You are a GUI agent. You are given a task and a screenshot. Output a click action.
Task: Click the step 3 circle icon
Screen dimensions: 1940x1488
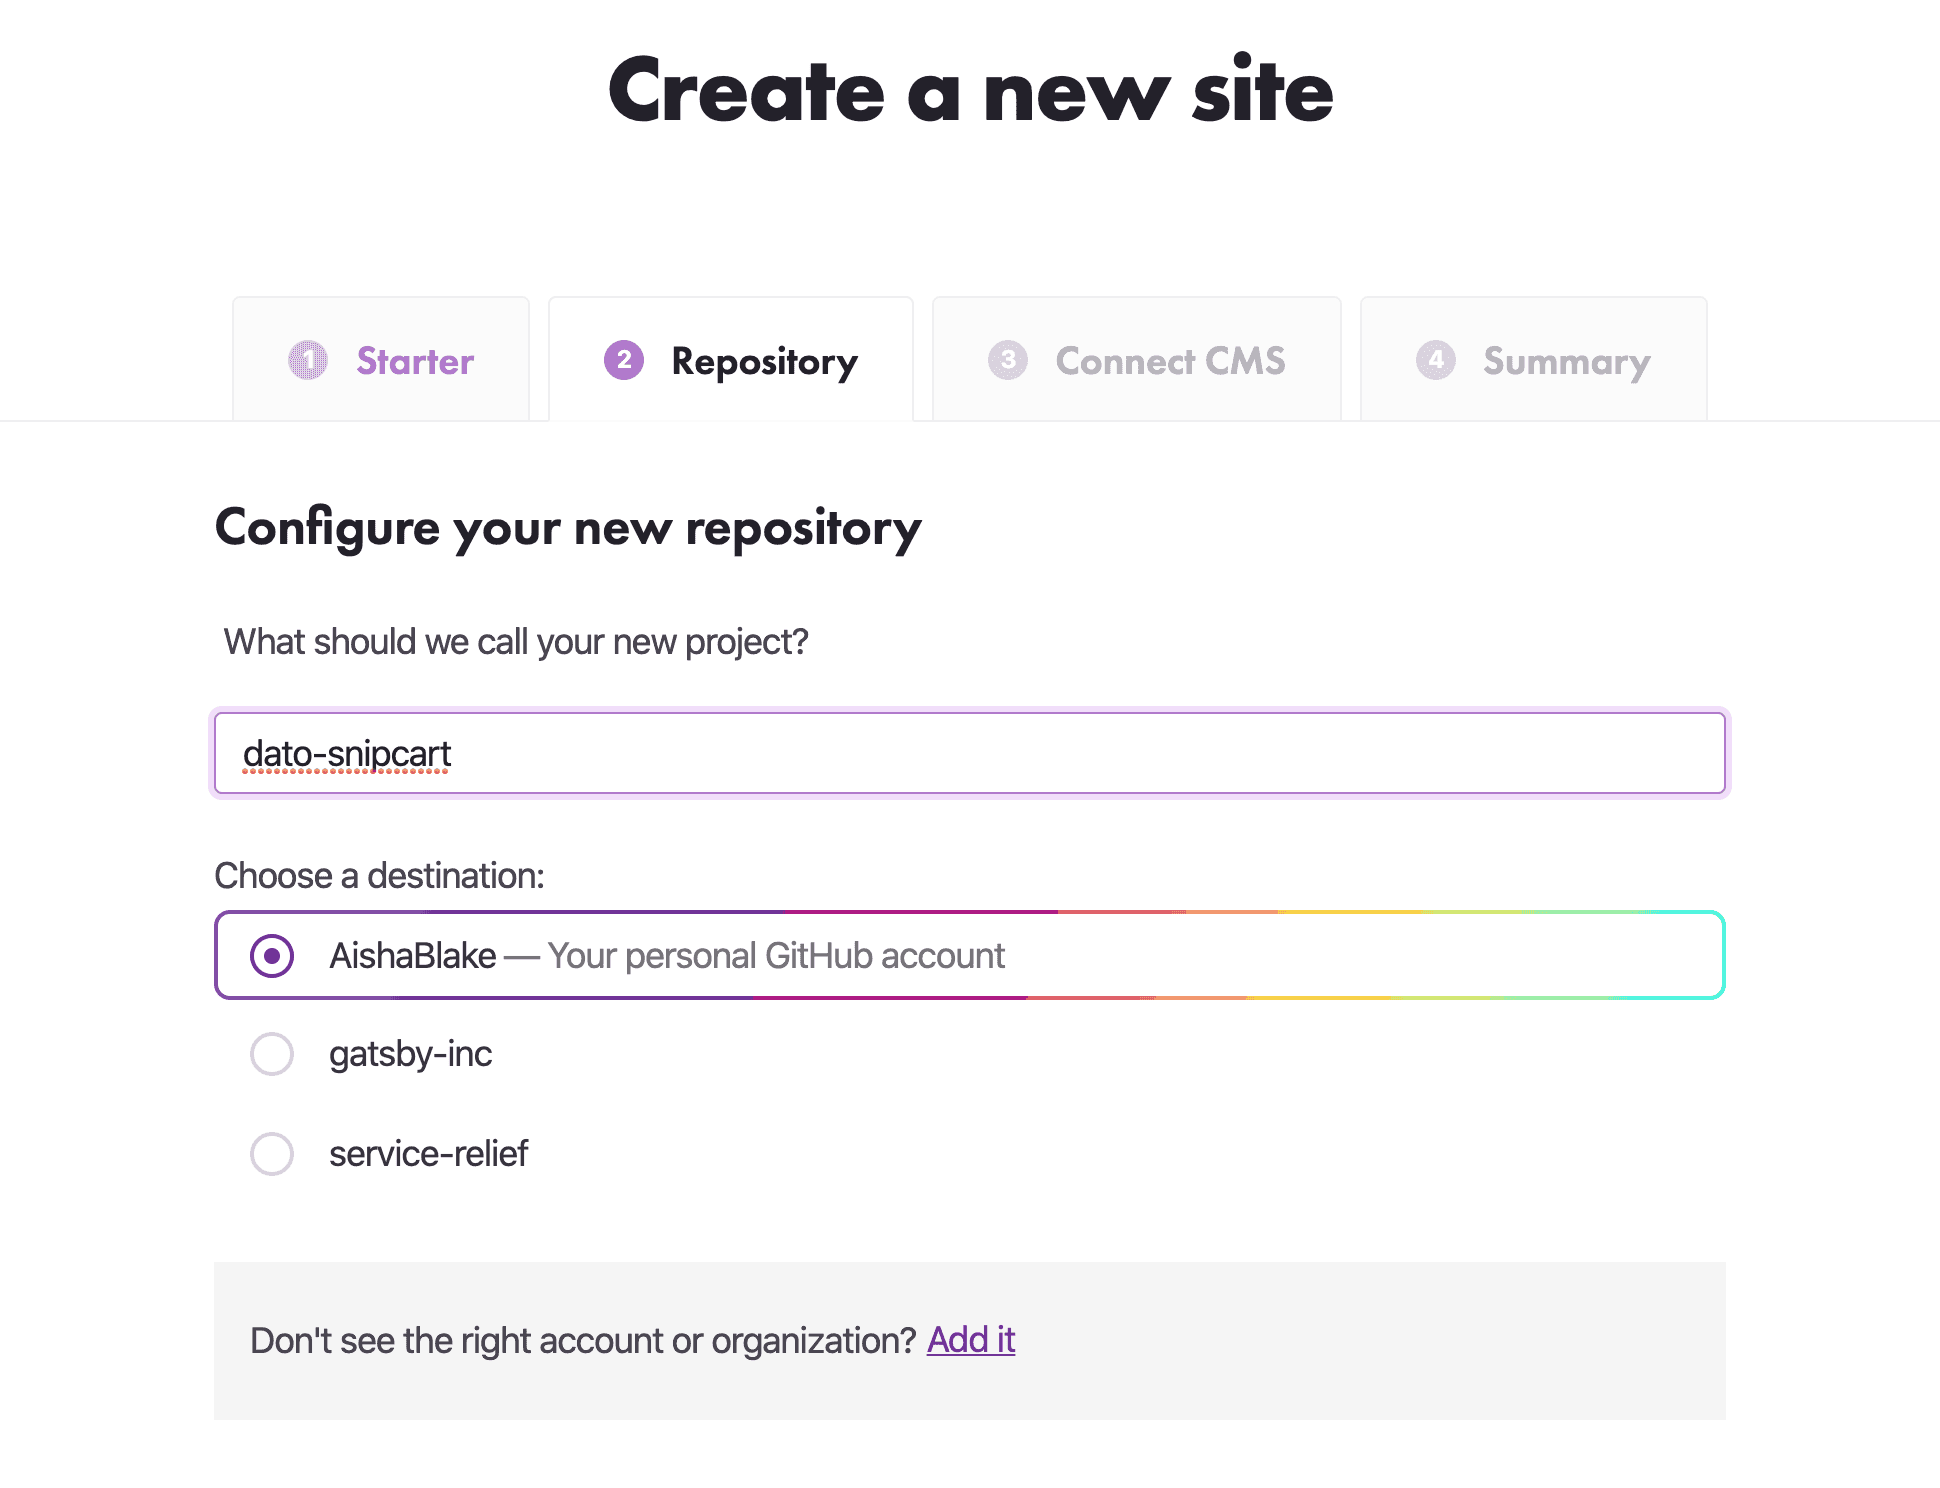tap(1007, 360)
